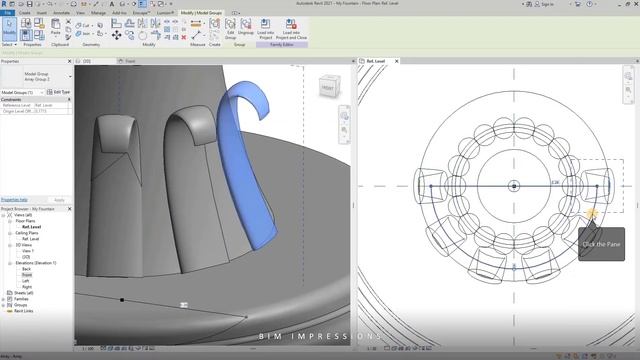Select Back elevation in Project Browser
This screenshot has height=360, width=640.
(26, 269)
